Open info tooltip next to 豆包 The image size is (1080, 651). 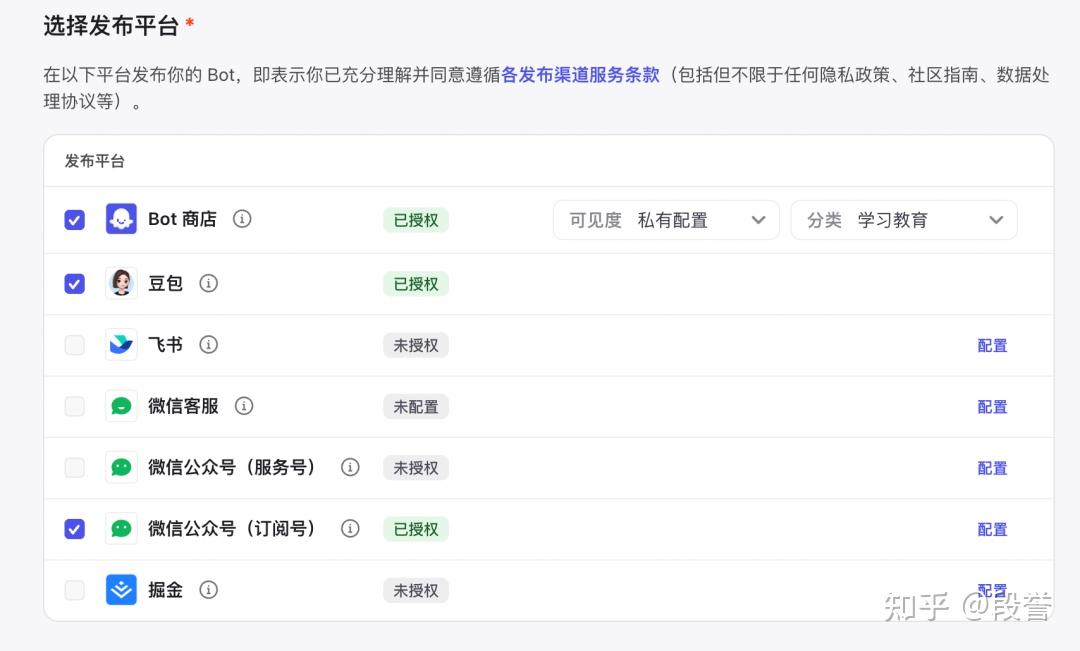point(209,283)
